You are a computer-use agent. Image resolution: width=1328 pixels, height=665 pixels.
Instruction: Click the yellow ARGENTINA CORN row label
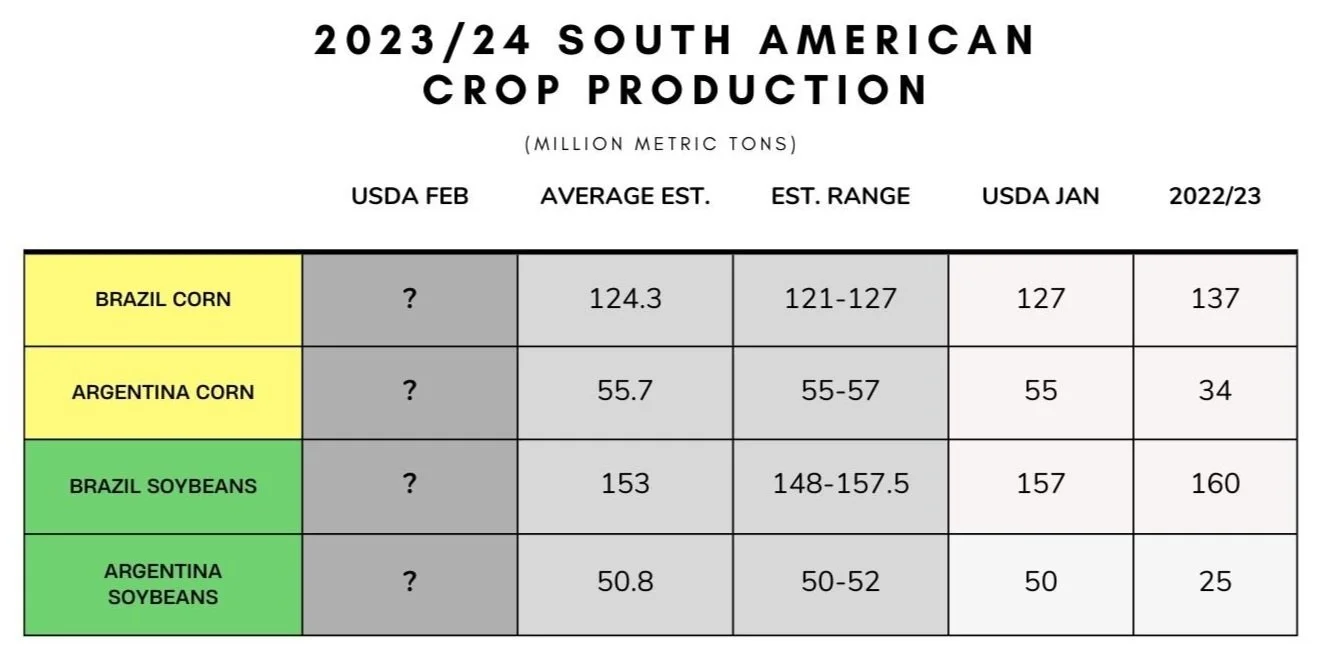(x=163, y=392)
